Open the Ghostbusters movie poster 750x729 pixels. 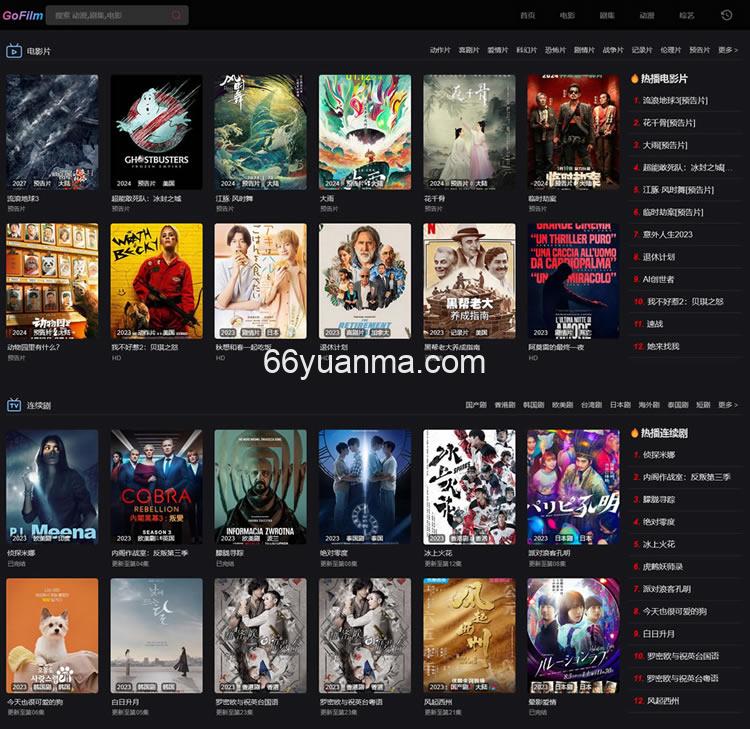click(156, 132)
